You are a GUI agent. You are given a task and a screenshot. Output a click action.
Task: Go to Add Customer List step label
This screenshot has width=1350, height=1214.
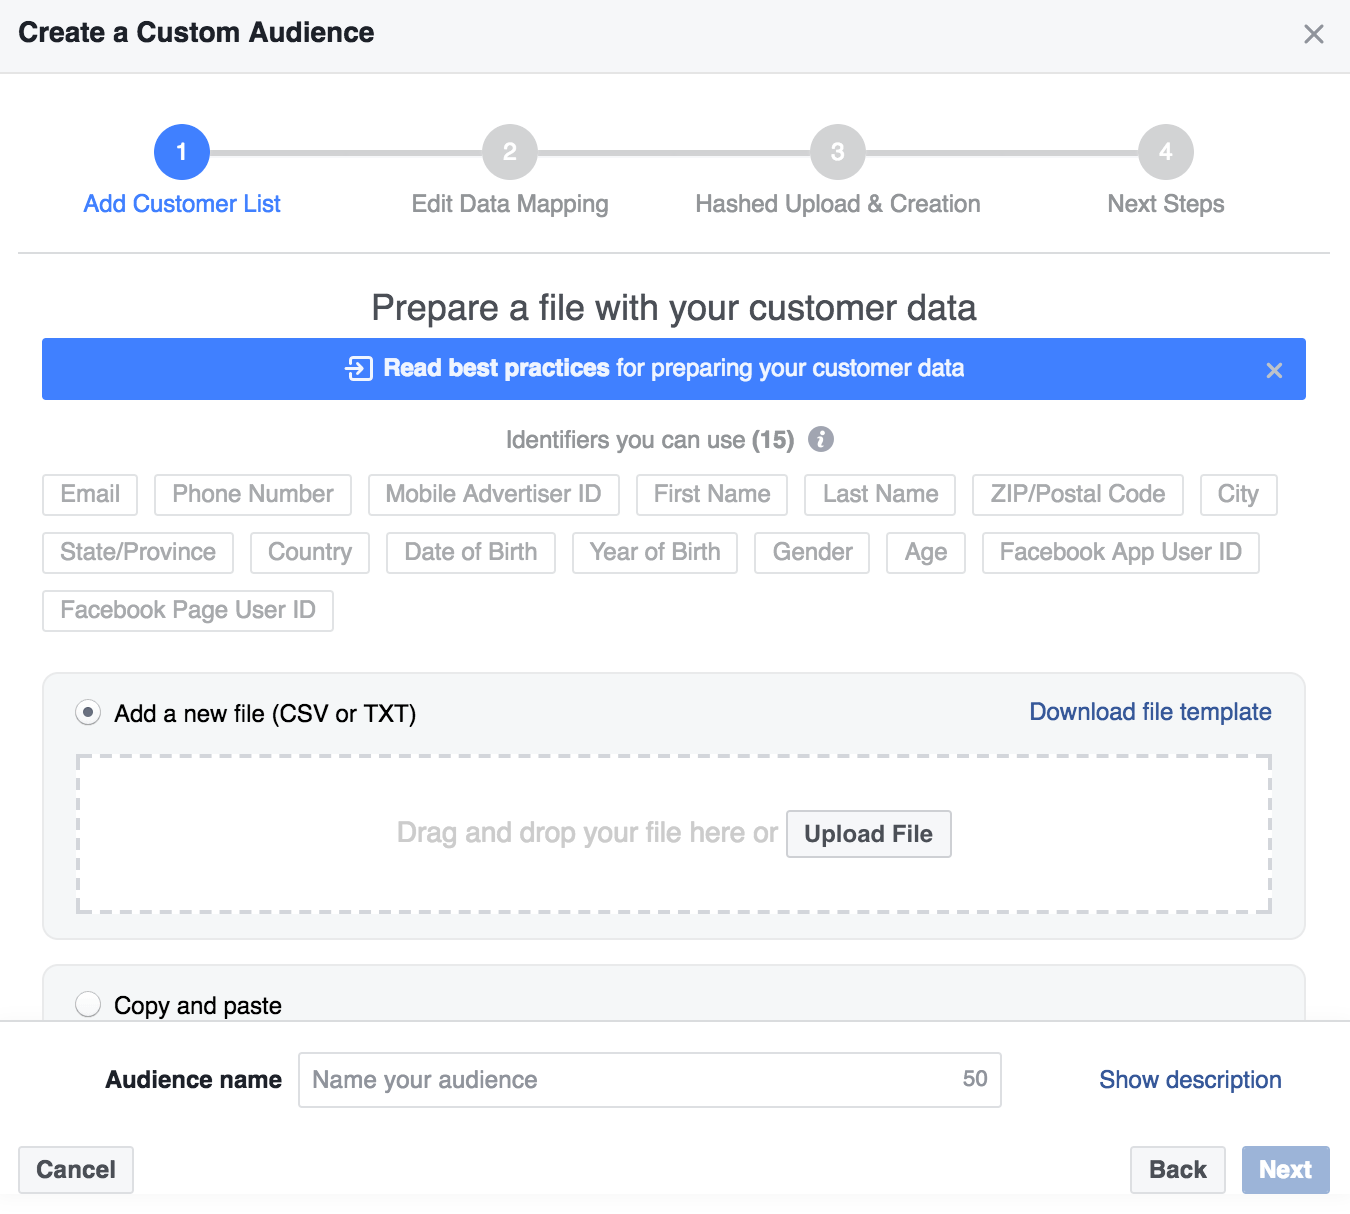182,204
